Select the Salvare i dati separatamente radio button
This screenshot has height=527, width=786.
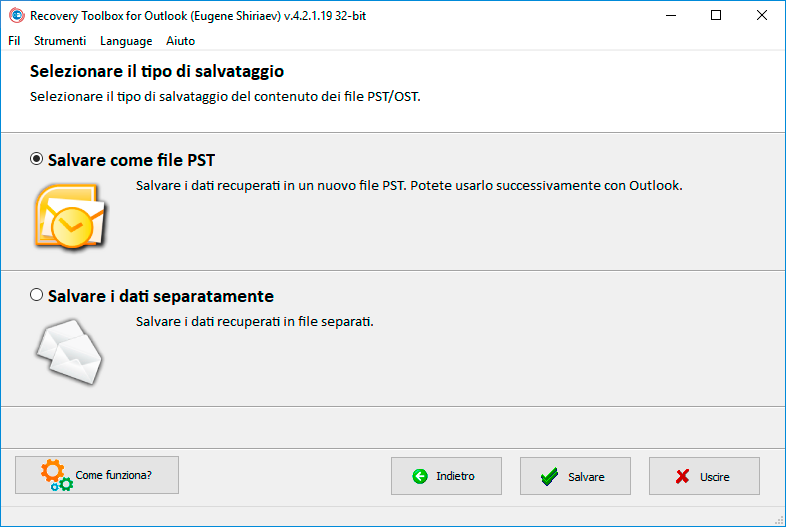36,294
